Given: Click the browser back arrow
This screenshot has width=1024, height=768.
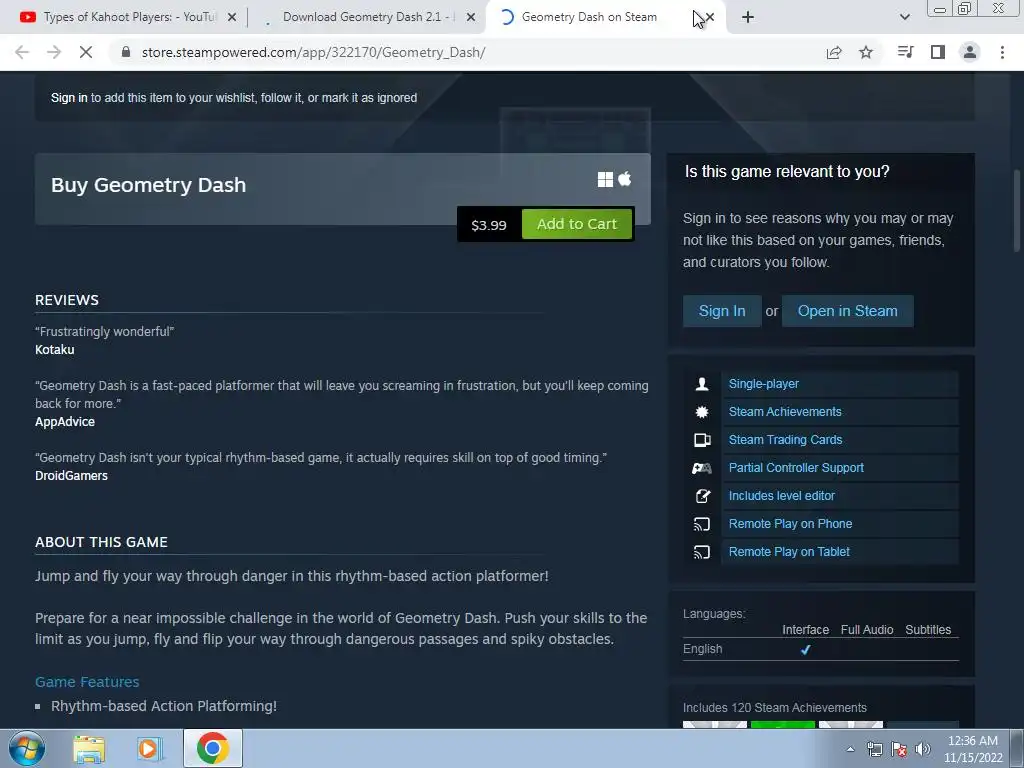Looking at the screenshot, I should 22,52.
